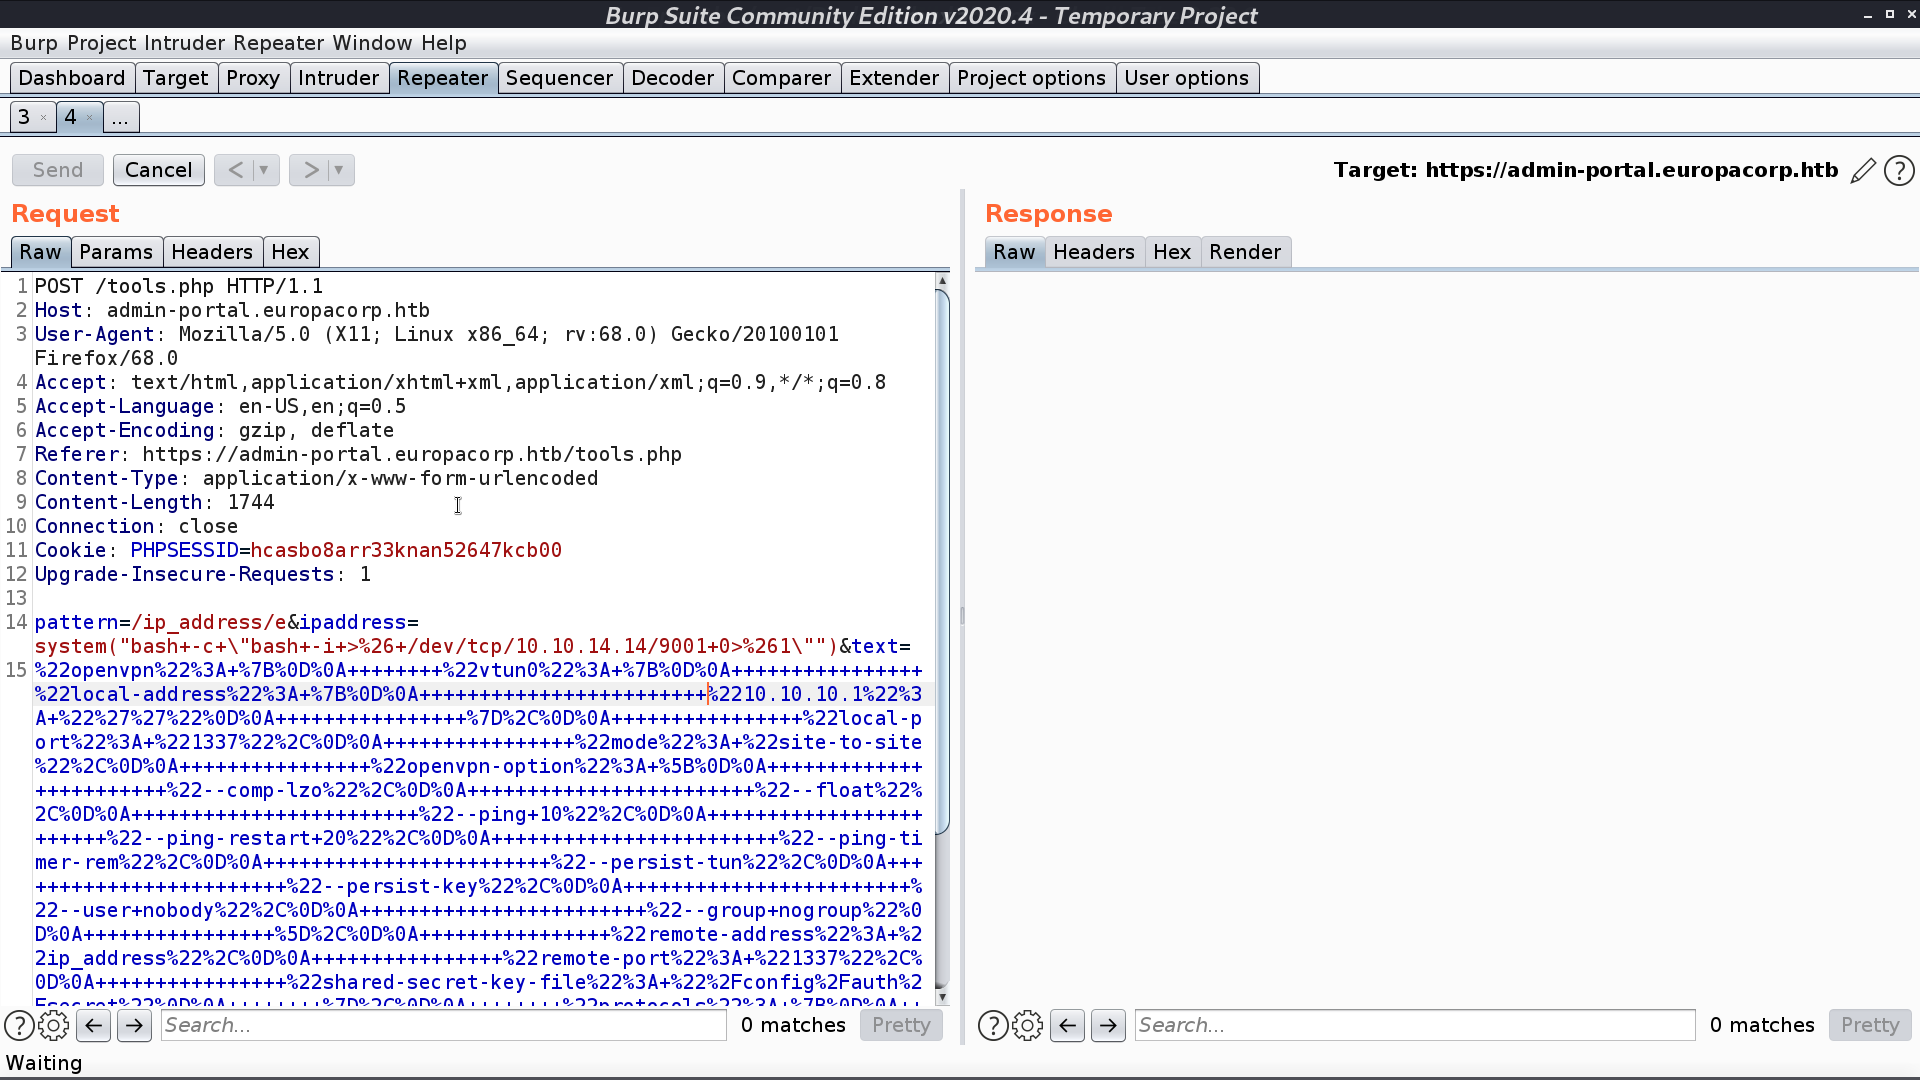Toggle Pretty view in response pane
Viewport: 1920px width, 1080px height.
click(1870, 1025)
